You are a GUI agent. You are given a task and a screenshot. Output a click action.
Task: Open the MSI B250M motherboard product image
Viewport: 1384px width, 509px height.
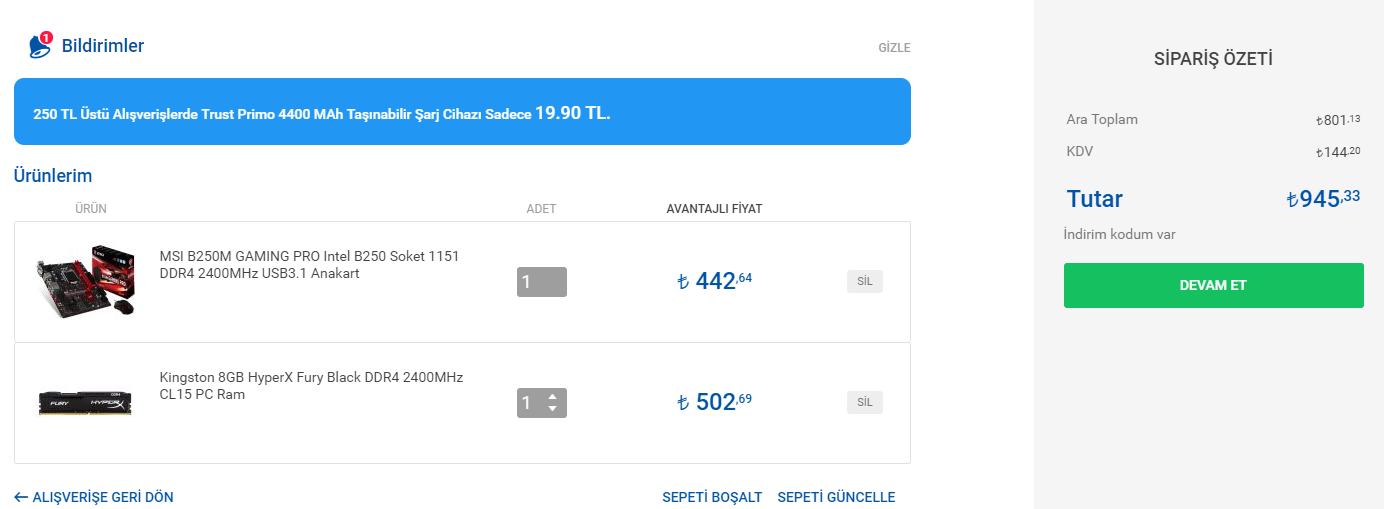click(86, 281)
